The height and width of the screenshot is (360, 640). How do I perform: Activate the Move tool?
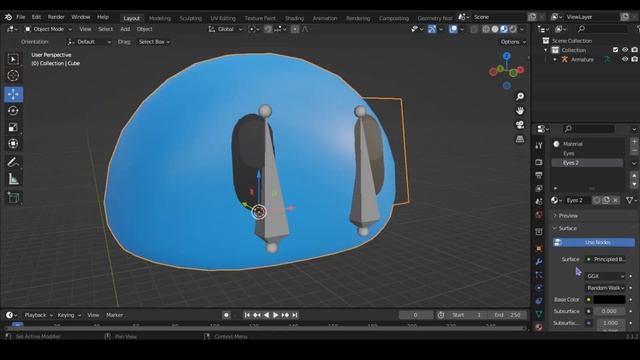pos(13,94)
